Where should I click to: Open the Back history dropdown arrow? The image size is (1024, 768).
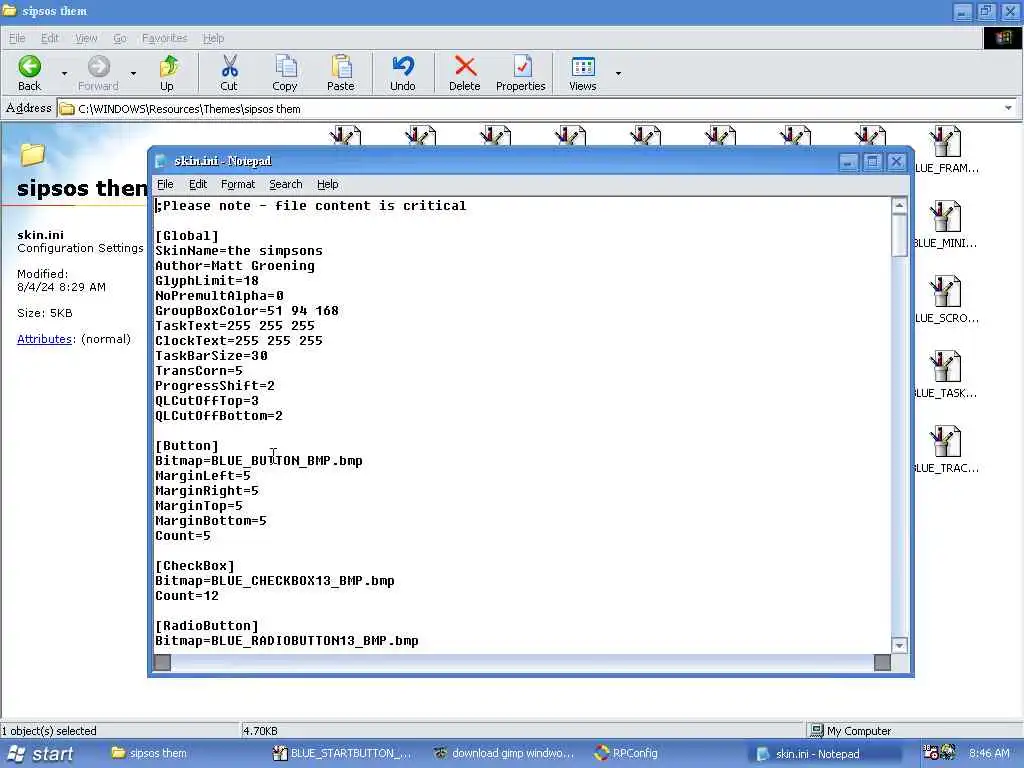coord(64,73)
